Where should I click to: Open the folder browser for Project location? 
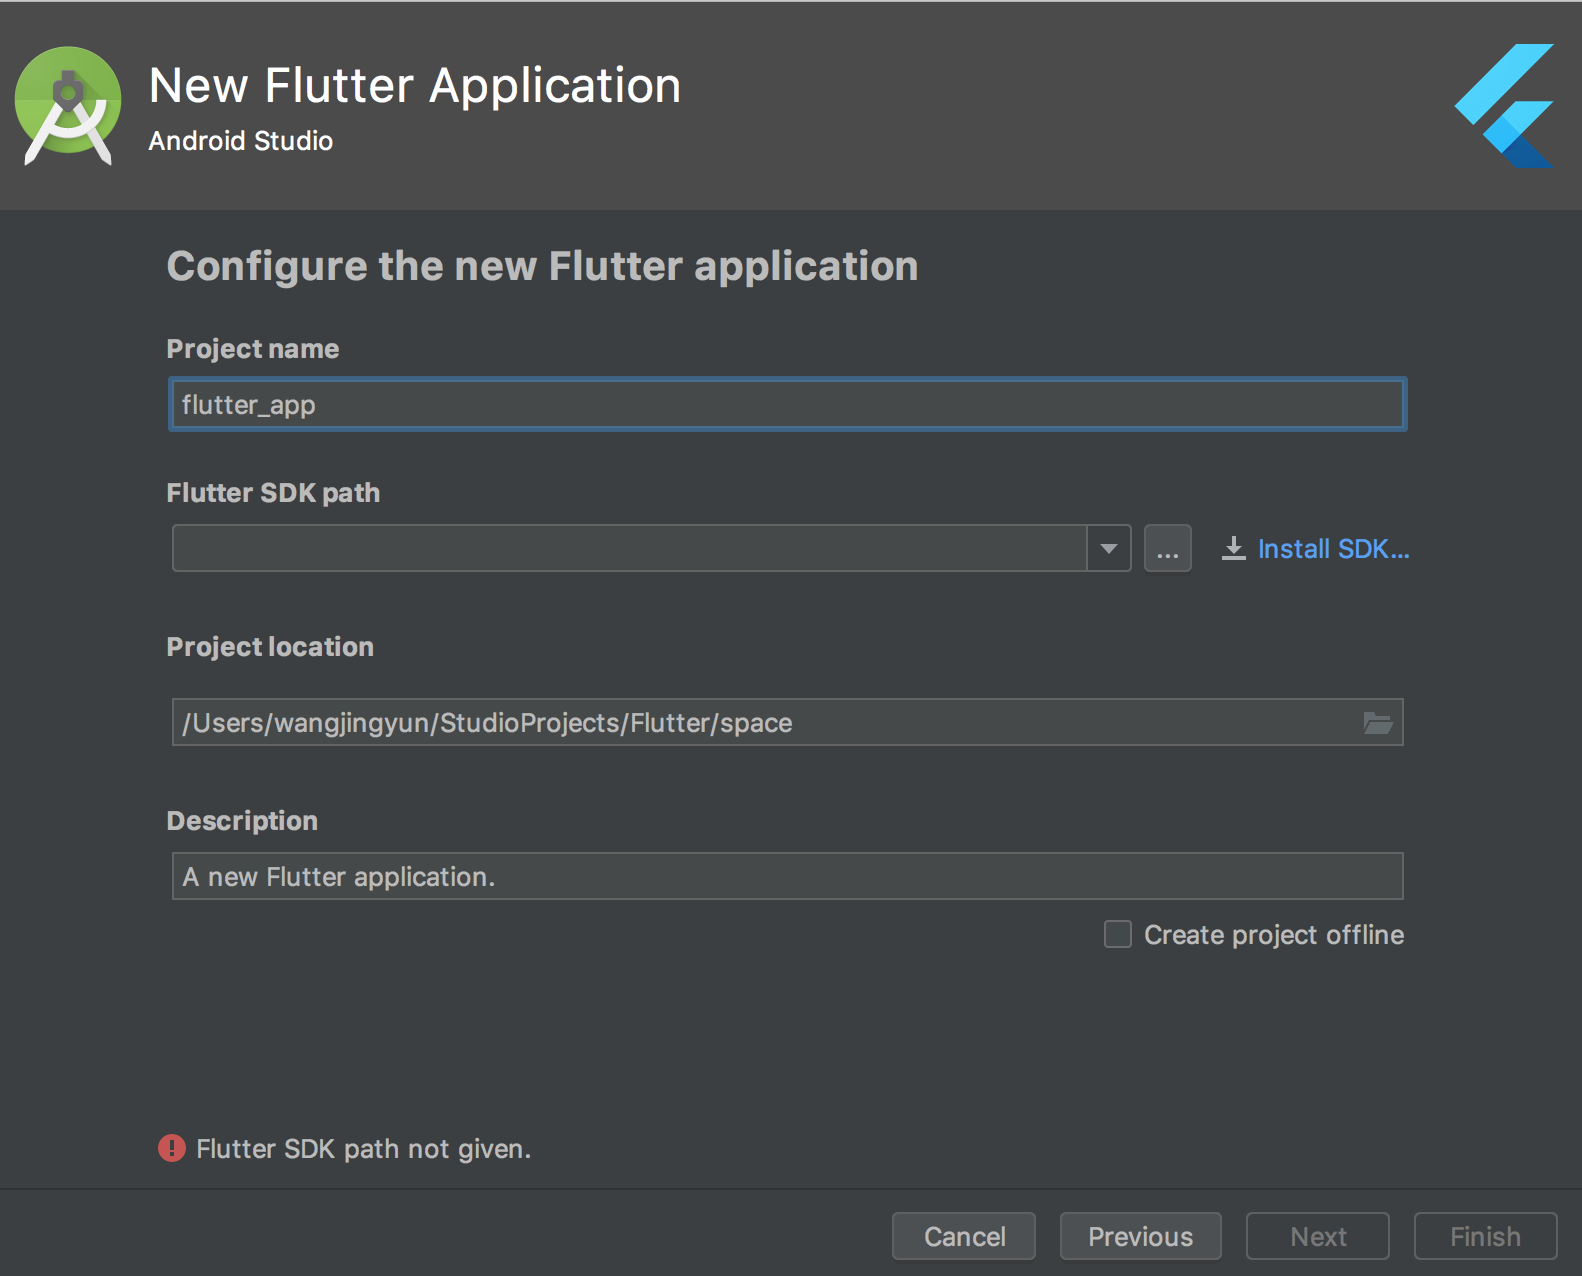pyautogui.click(x=1378, y=723)
